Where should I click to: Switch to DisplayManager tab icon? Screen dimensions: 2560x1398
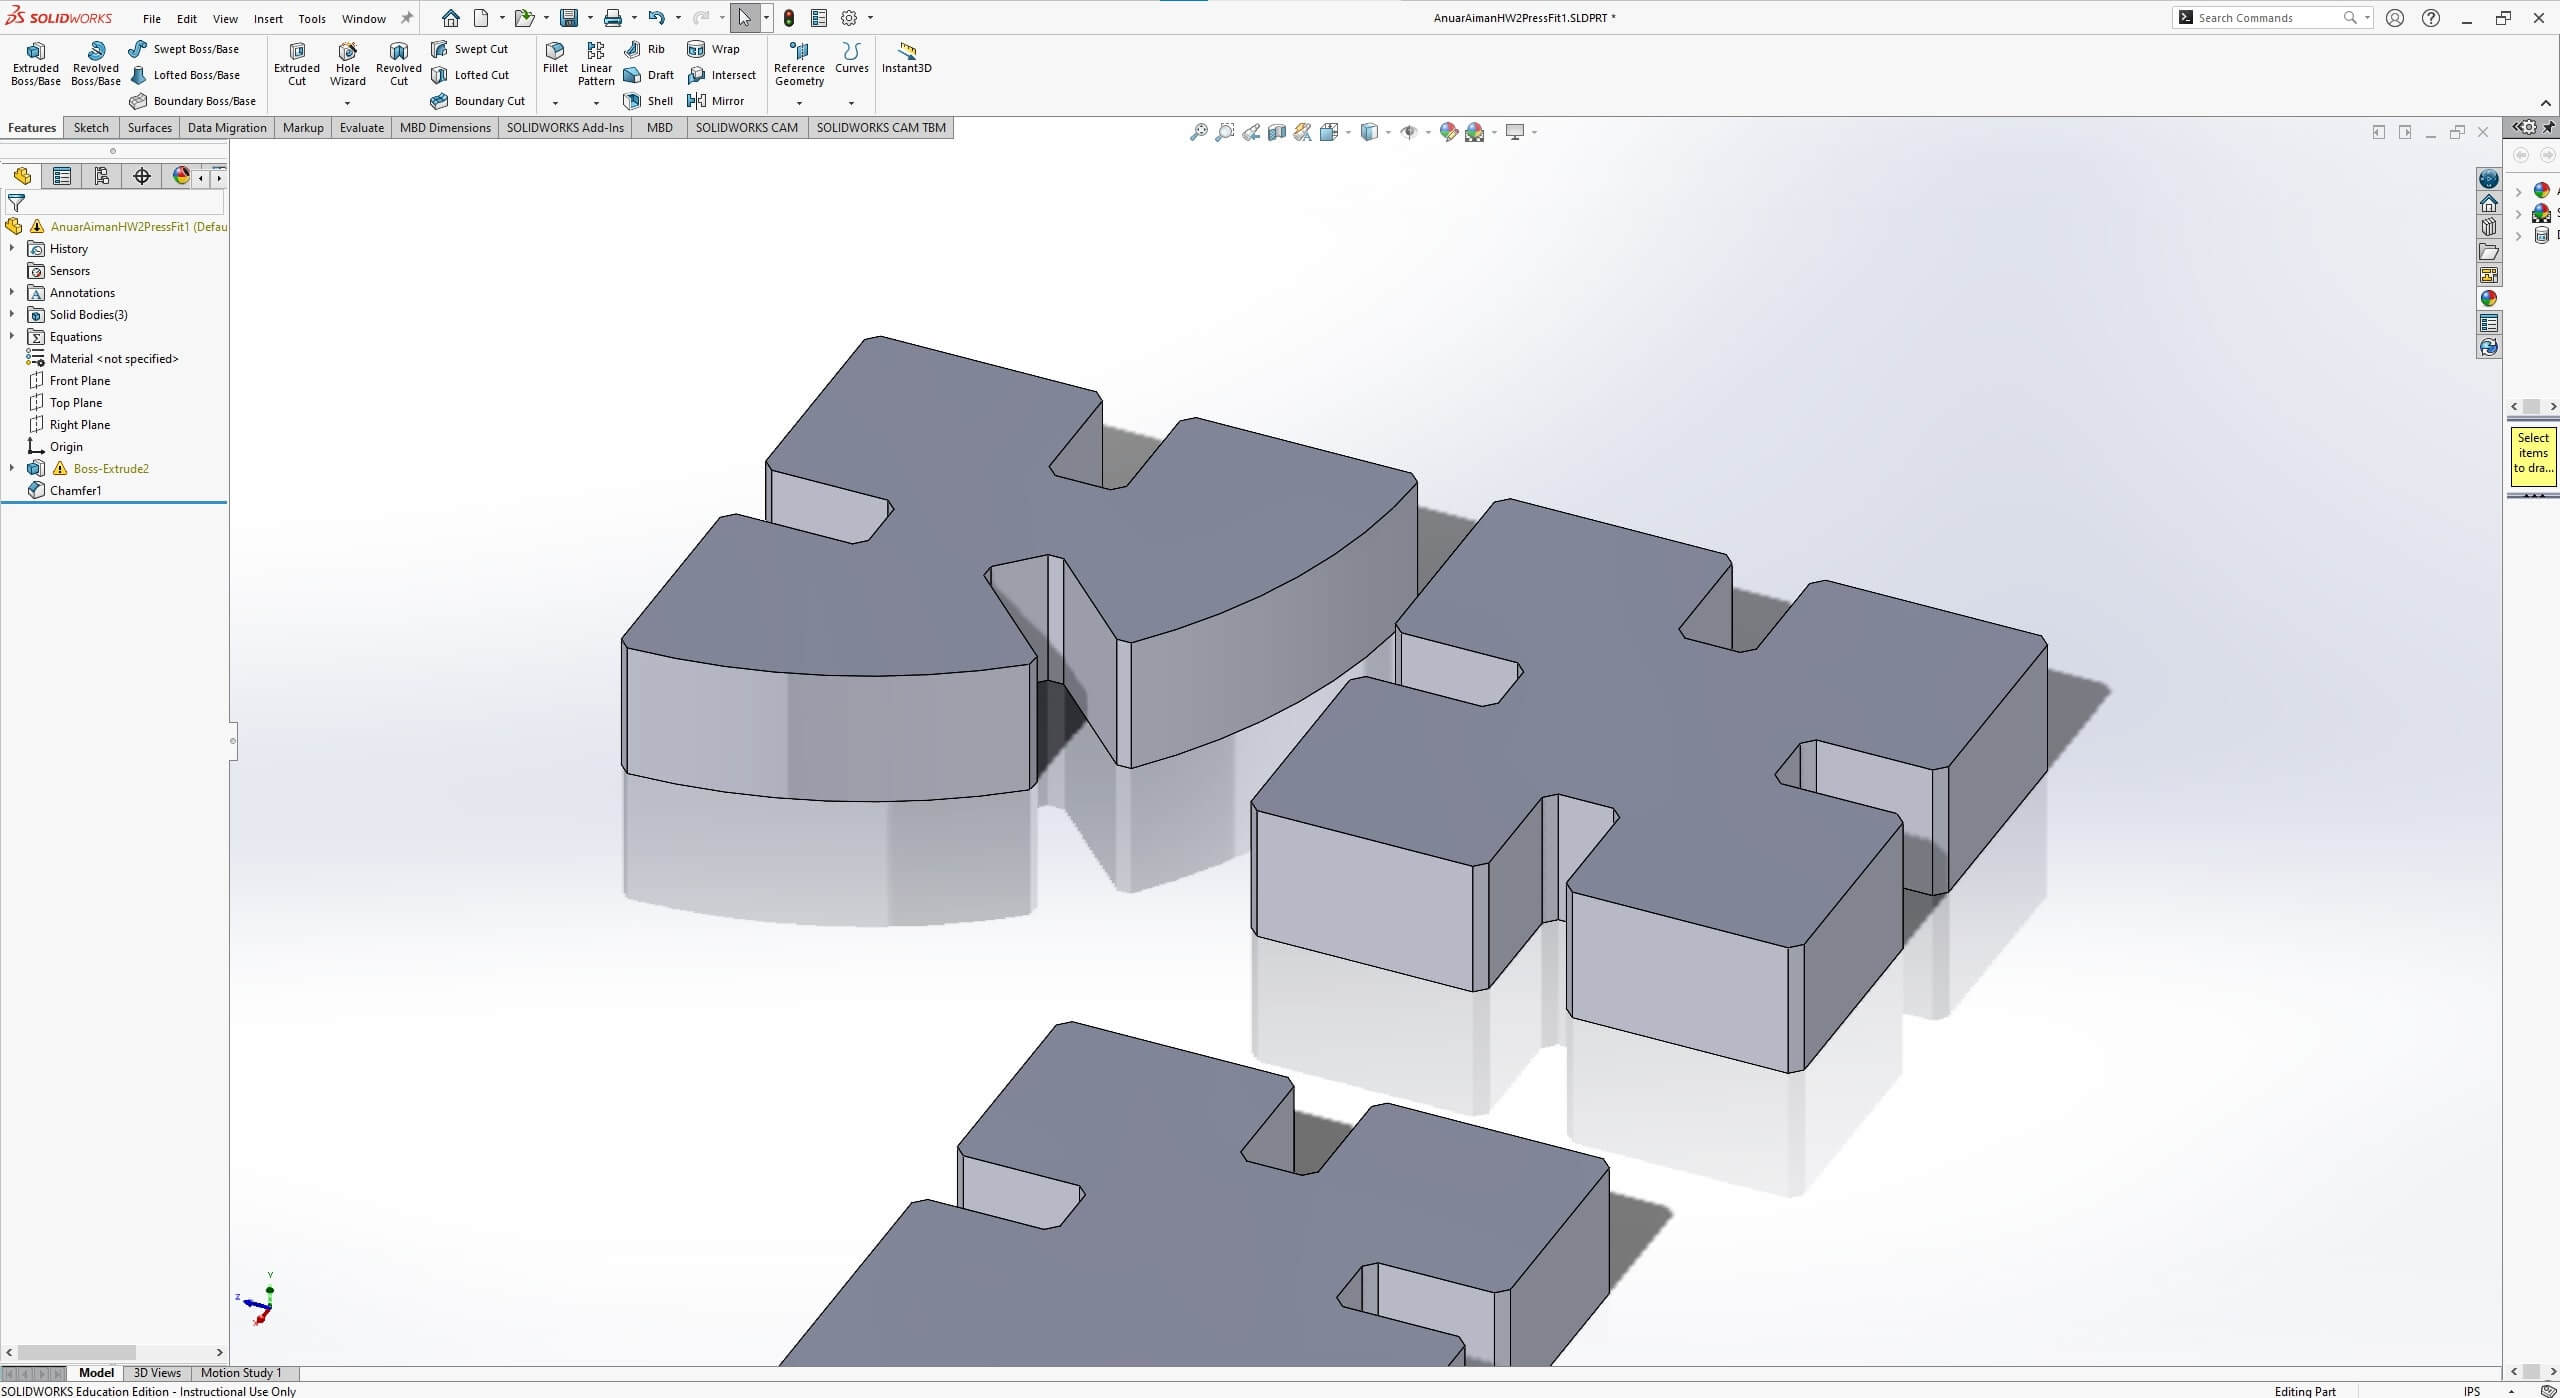click(181, 177)
